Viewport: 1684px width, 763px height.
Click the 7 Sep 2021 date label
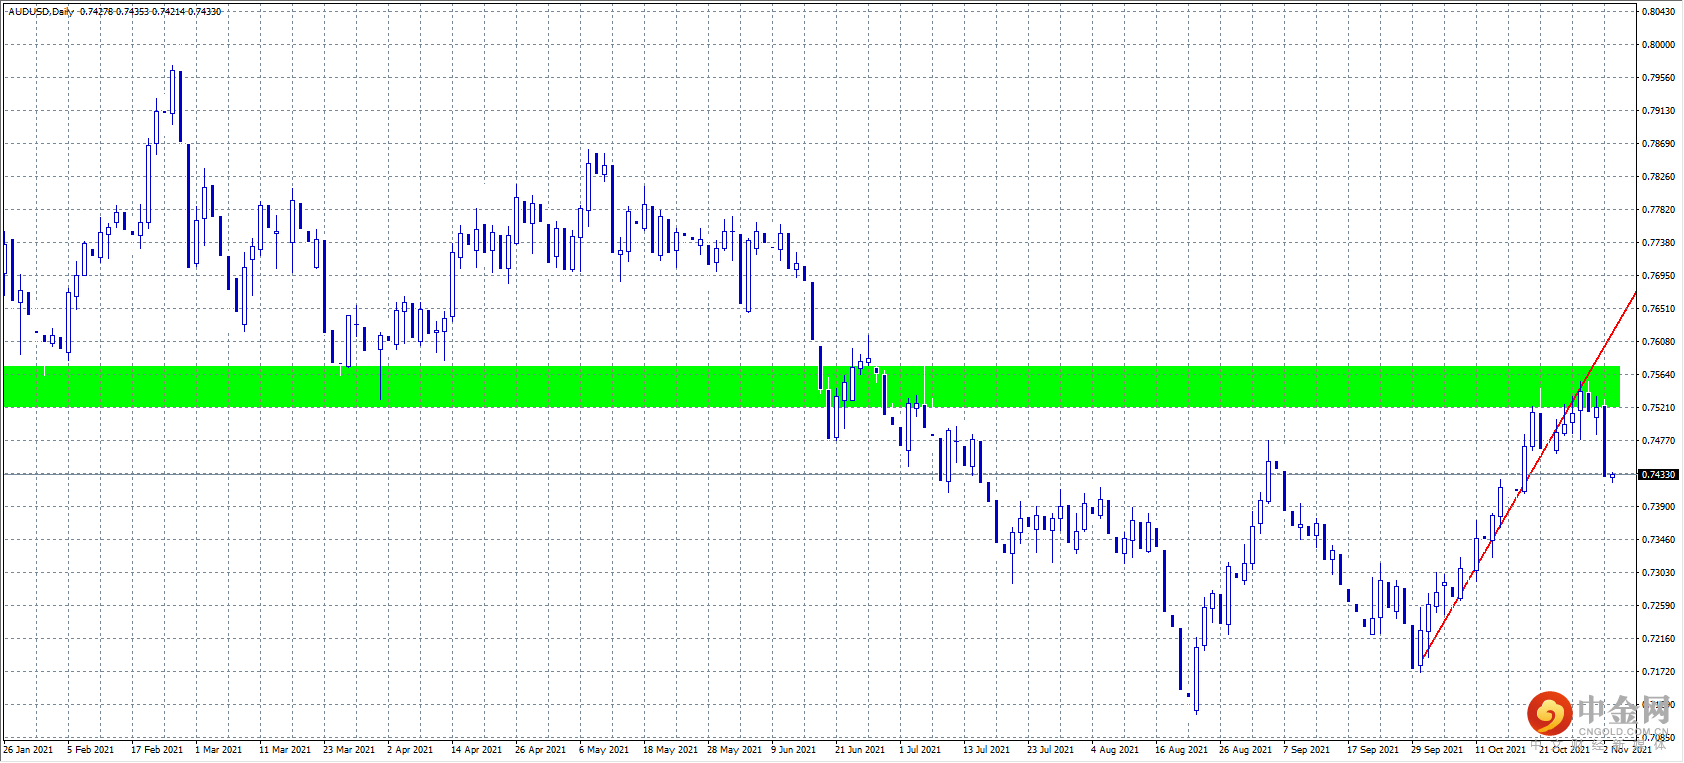pyautogui.click(x=1307, y=750)
